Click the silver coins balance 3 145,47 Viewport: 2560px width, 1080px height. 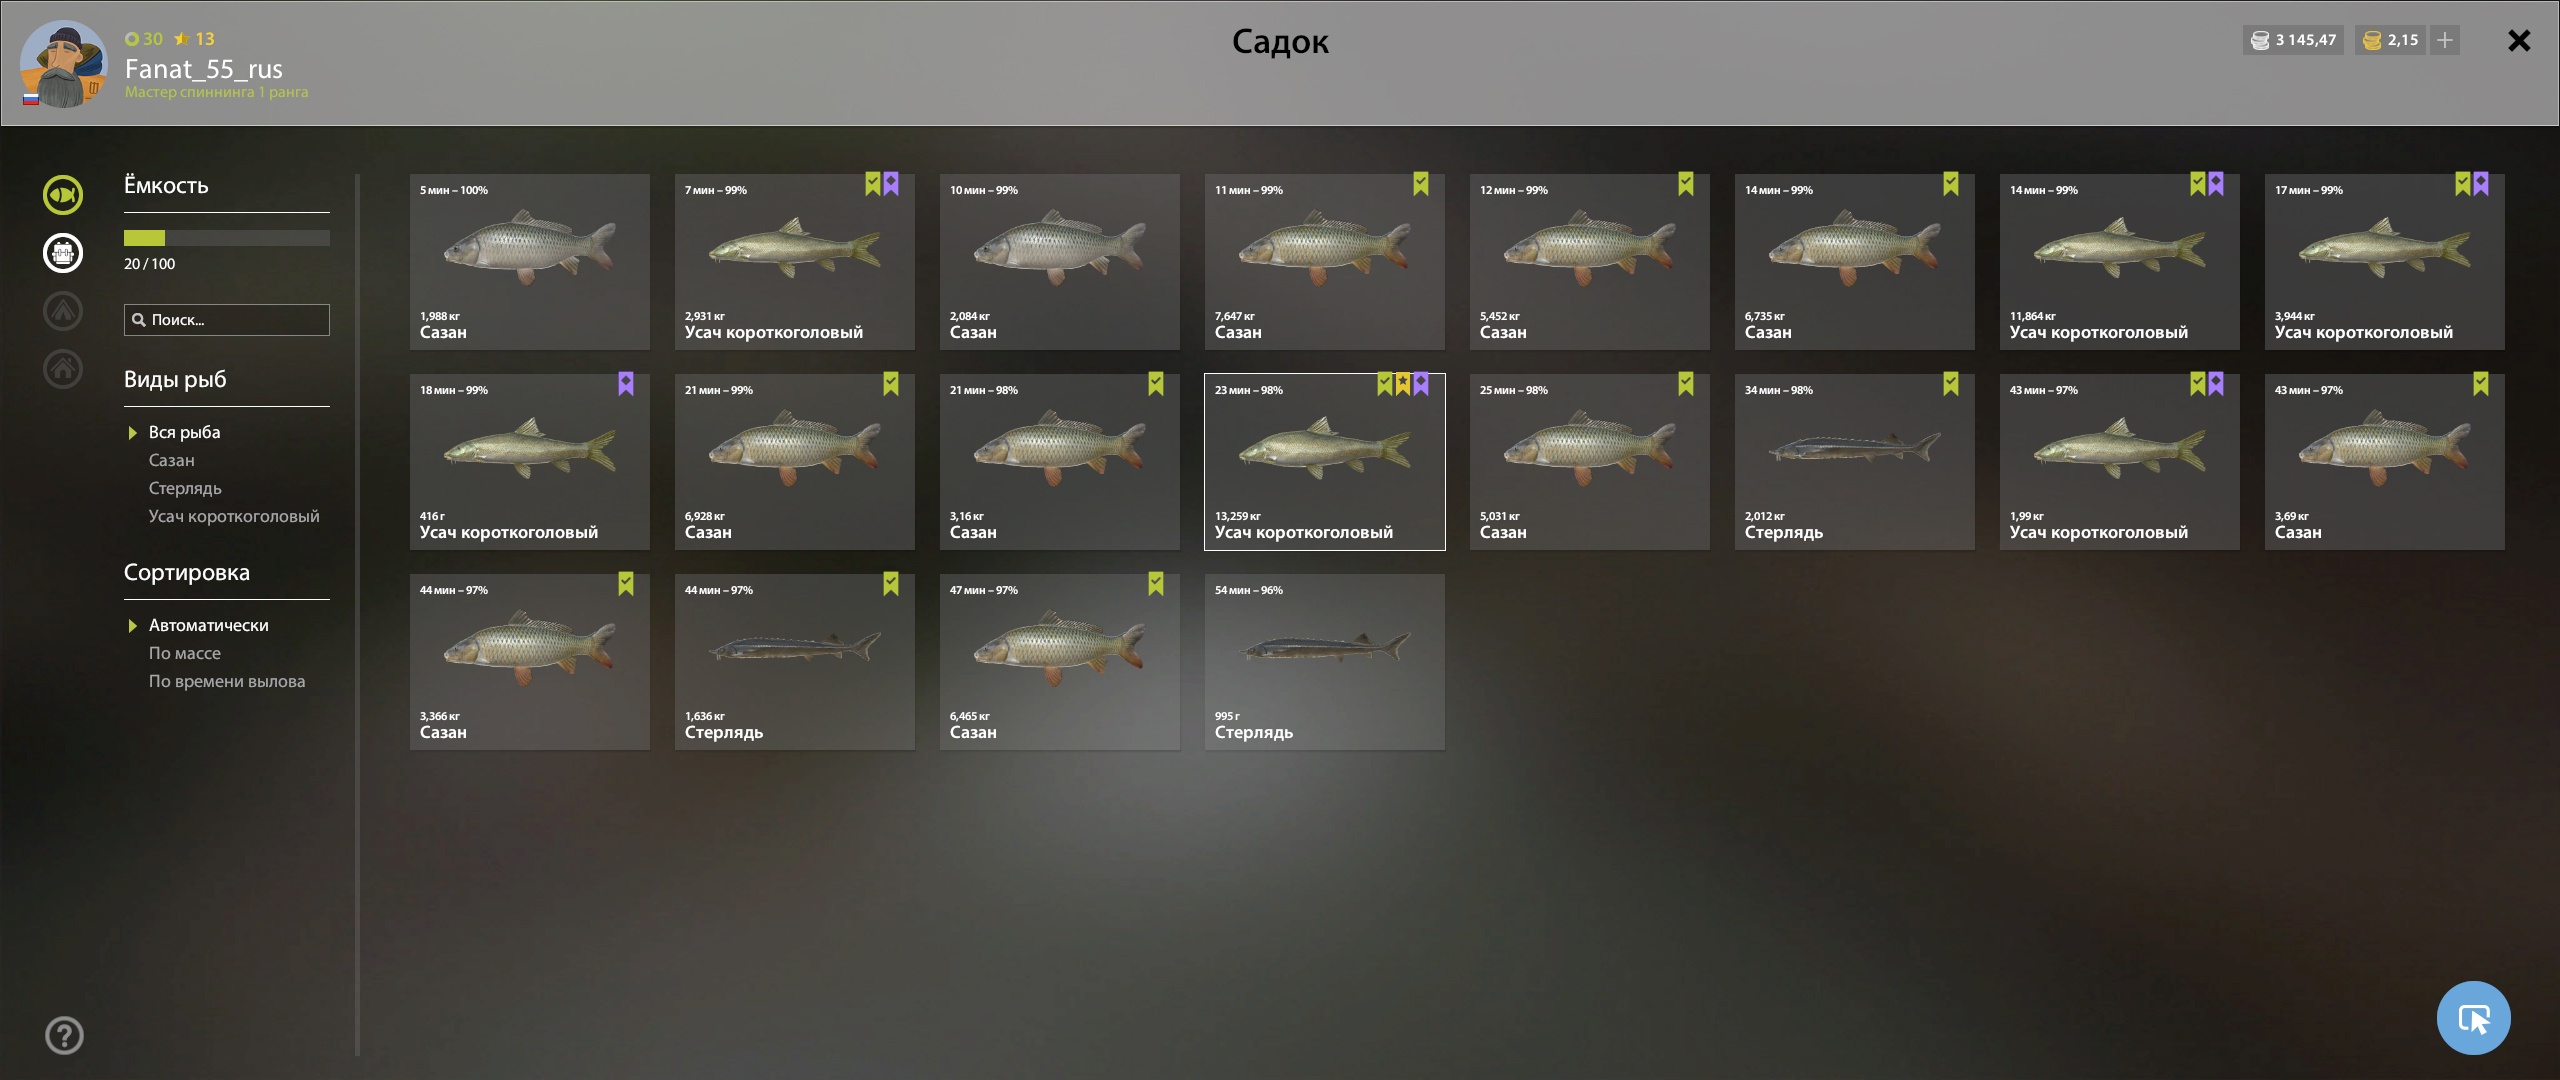2294,40
